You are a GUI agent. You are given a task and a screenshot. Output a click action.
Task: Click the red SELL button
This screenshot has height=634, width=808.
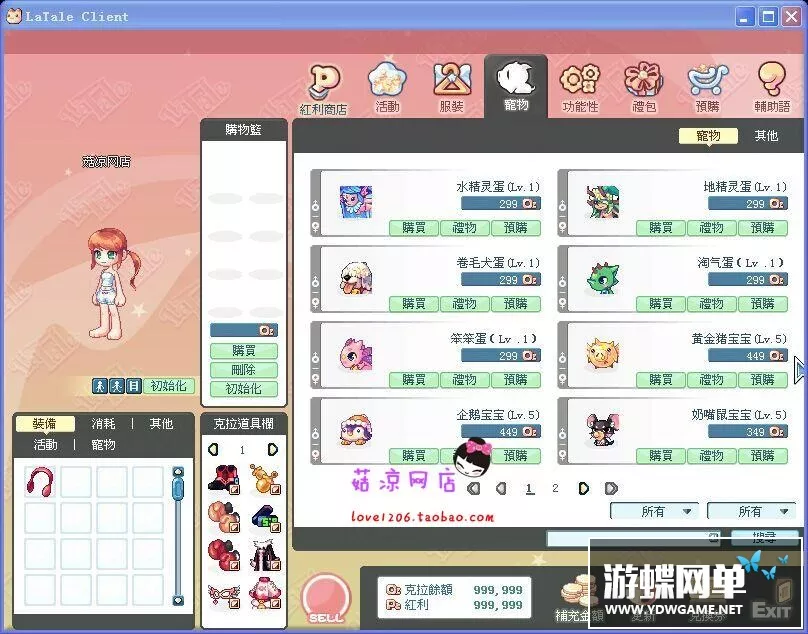click(x=326, y=599)
